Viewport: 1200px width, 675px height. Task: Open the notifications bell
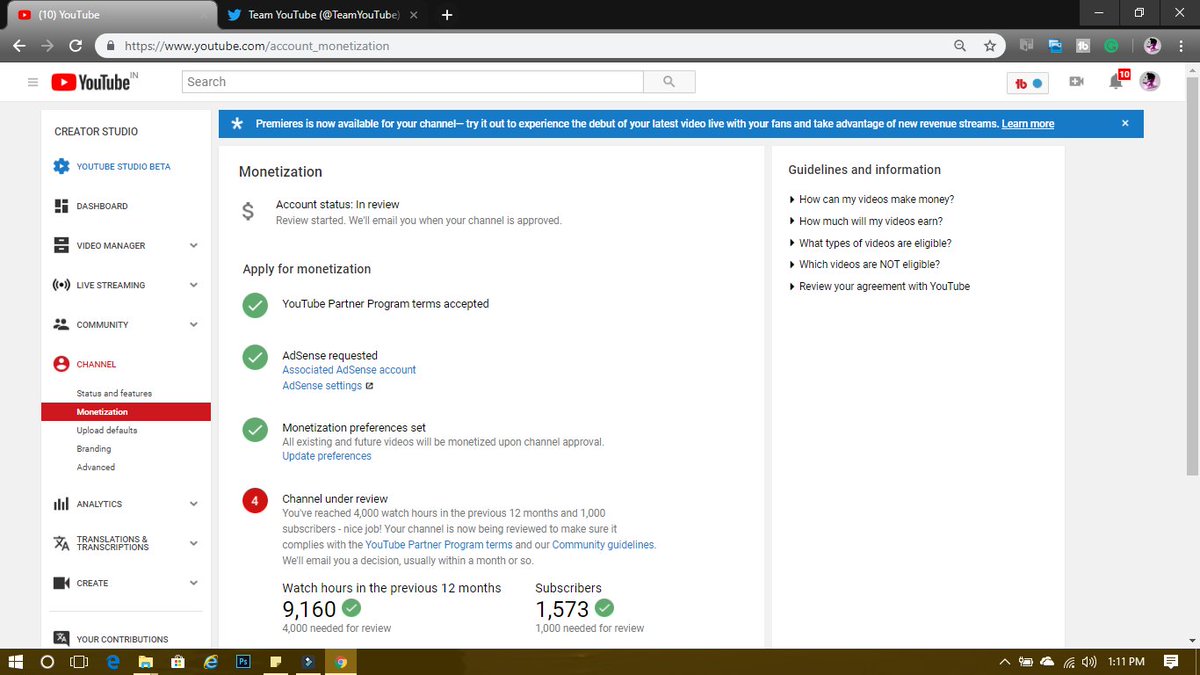click(1116, 82)
